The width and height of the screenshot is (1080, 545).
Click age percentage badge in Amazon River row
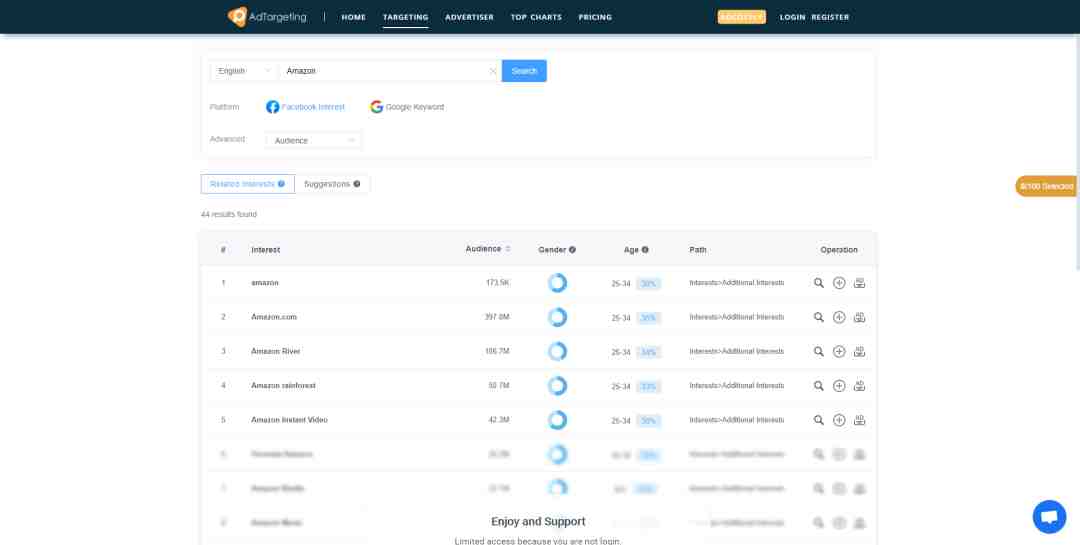(648, 352)
